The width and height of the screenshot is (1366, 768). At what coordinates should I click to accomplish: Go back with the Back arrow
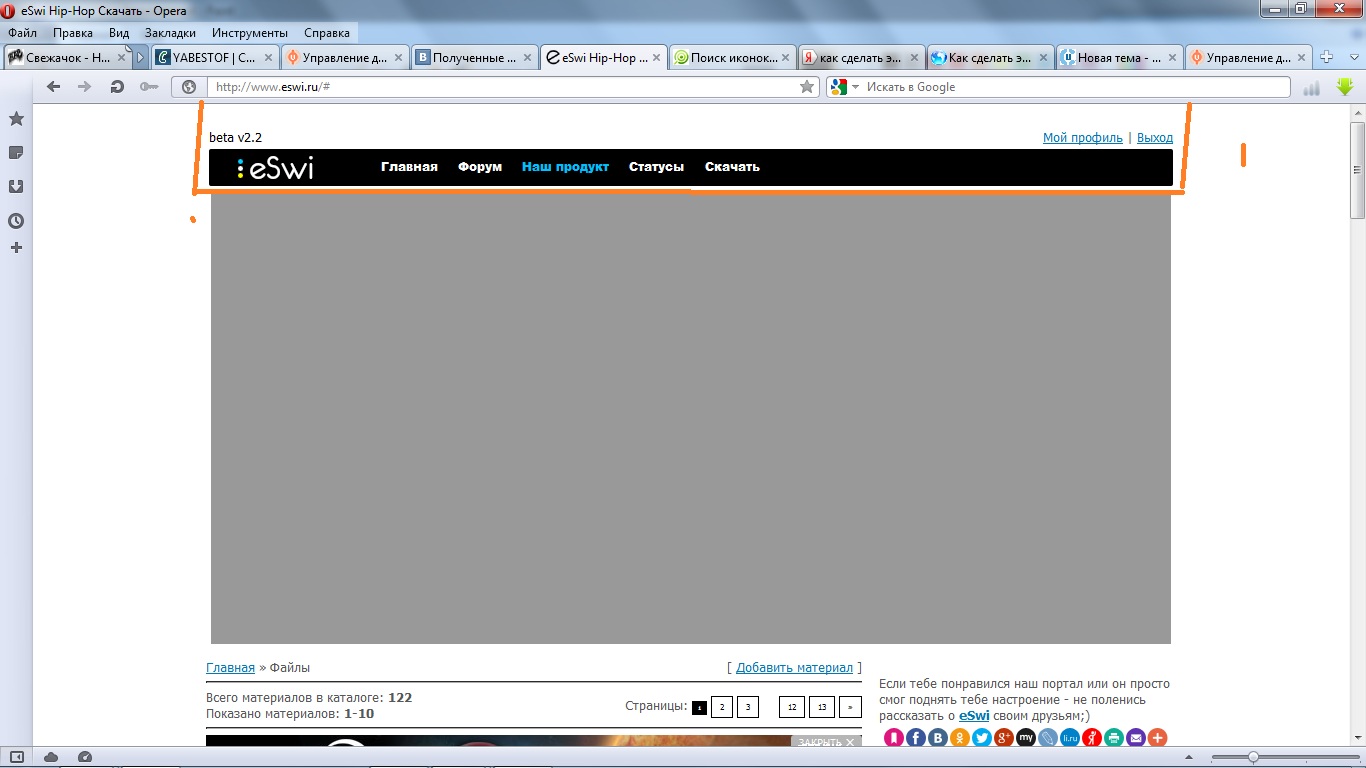pos(54,87)
